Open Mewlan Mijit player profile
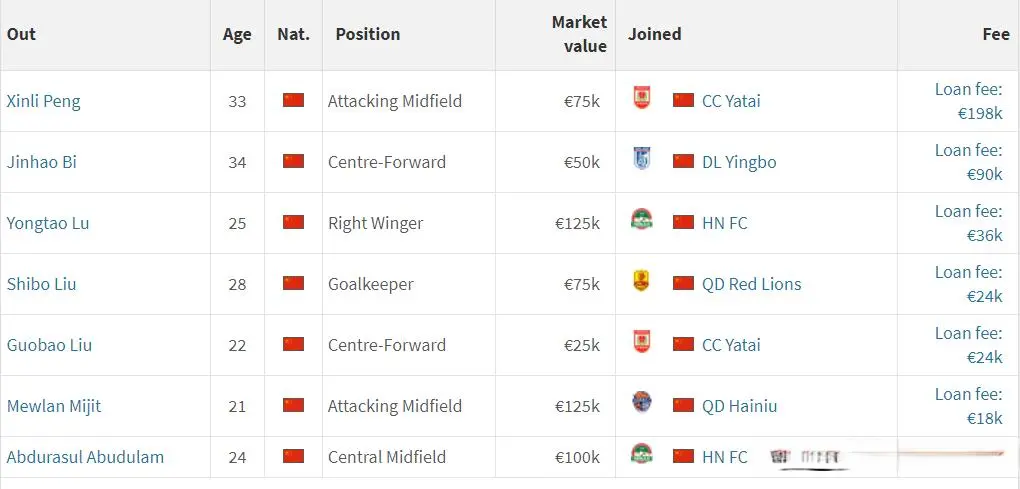The height and width of the screenshot is (489, 1020). click(54, 406)
